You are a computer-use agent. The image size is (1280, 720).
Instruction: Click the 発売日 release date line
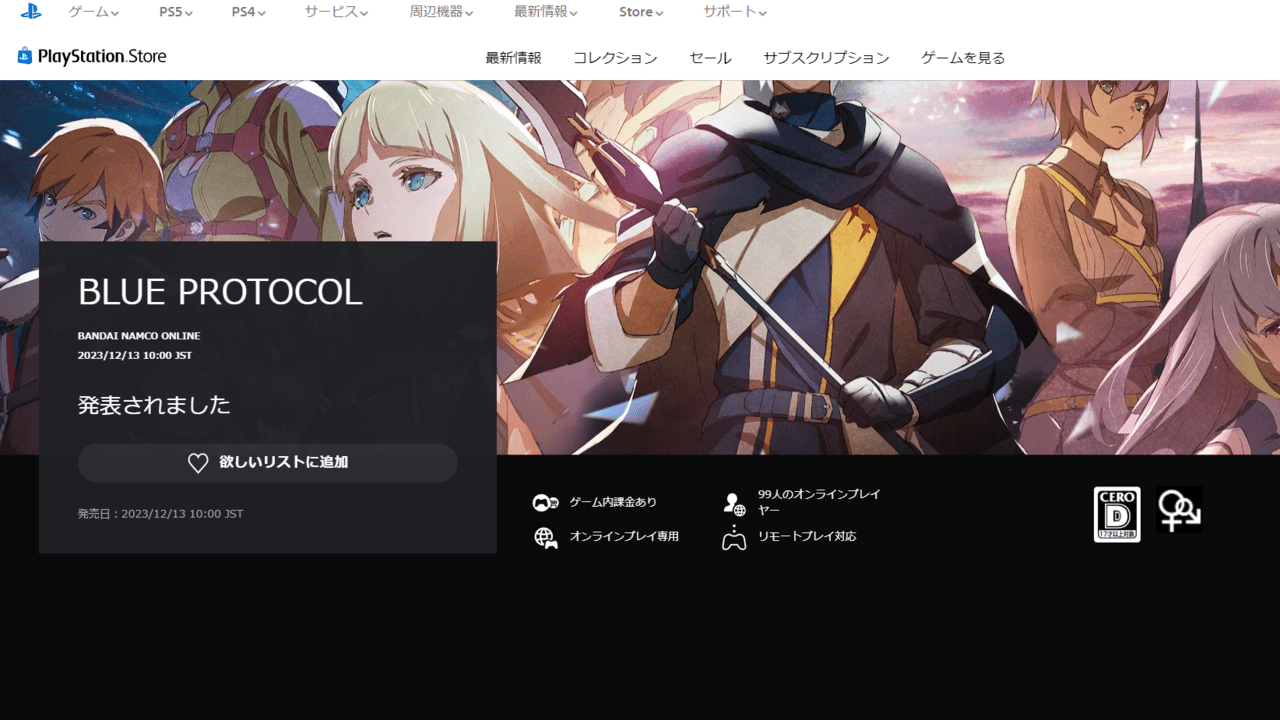point(160,514)
